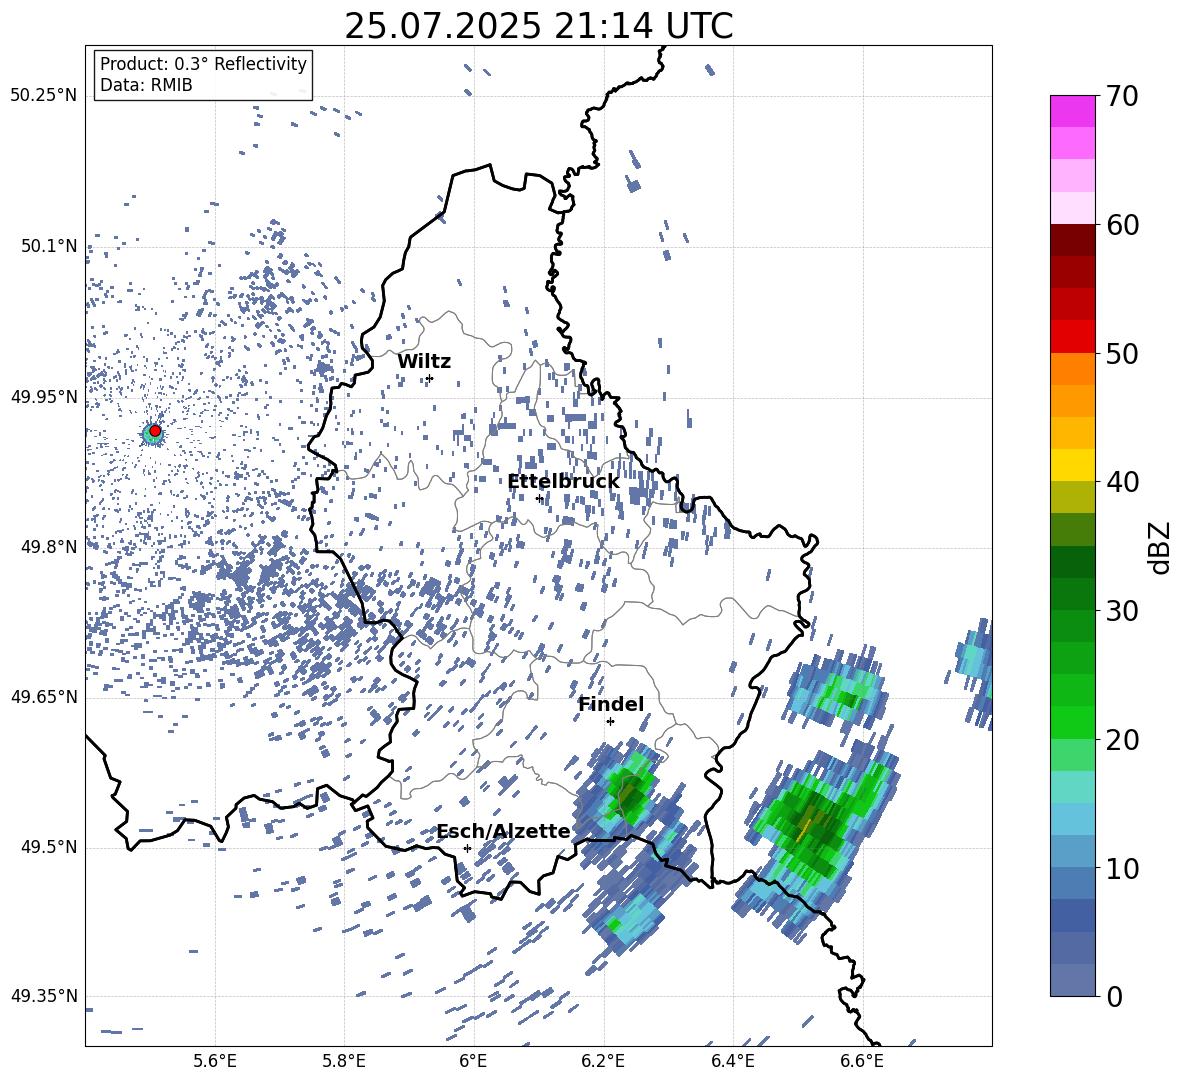This screenshot has height=1081, width=1184.
Task: Click the 49.35°N latitude label
Action: point(44,996)
